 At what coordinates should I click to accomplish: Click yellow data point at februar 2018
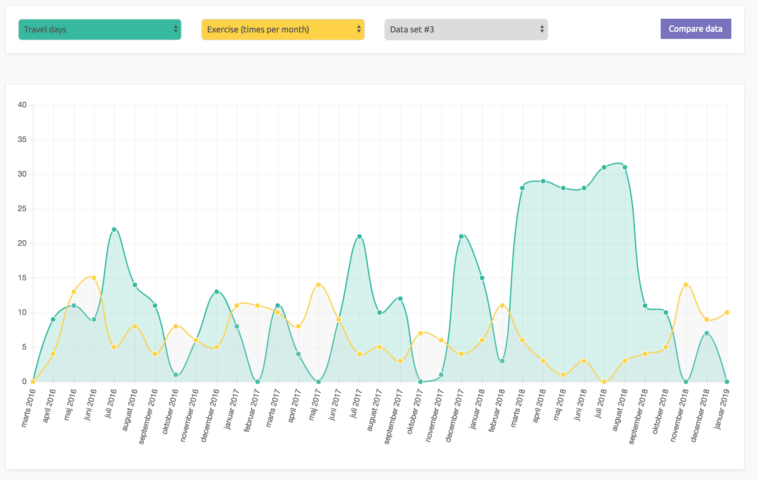502,305
